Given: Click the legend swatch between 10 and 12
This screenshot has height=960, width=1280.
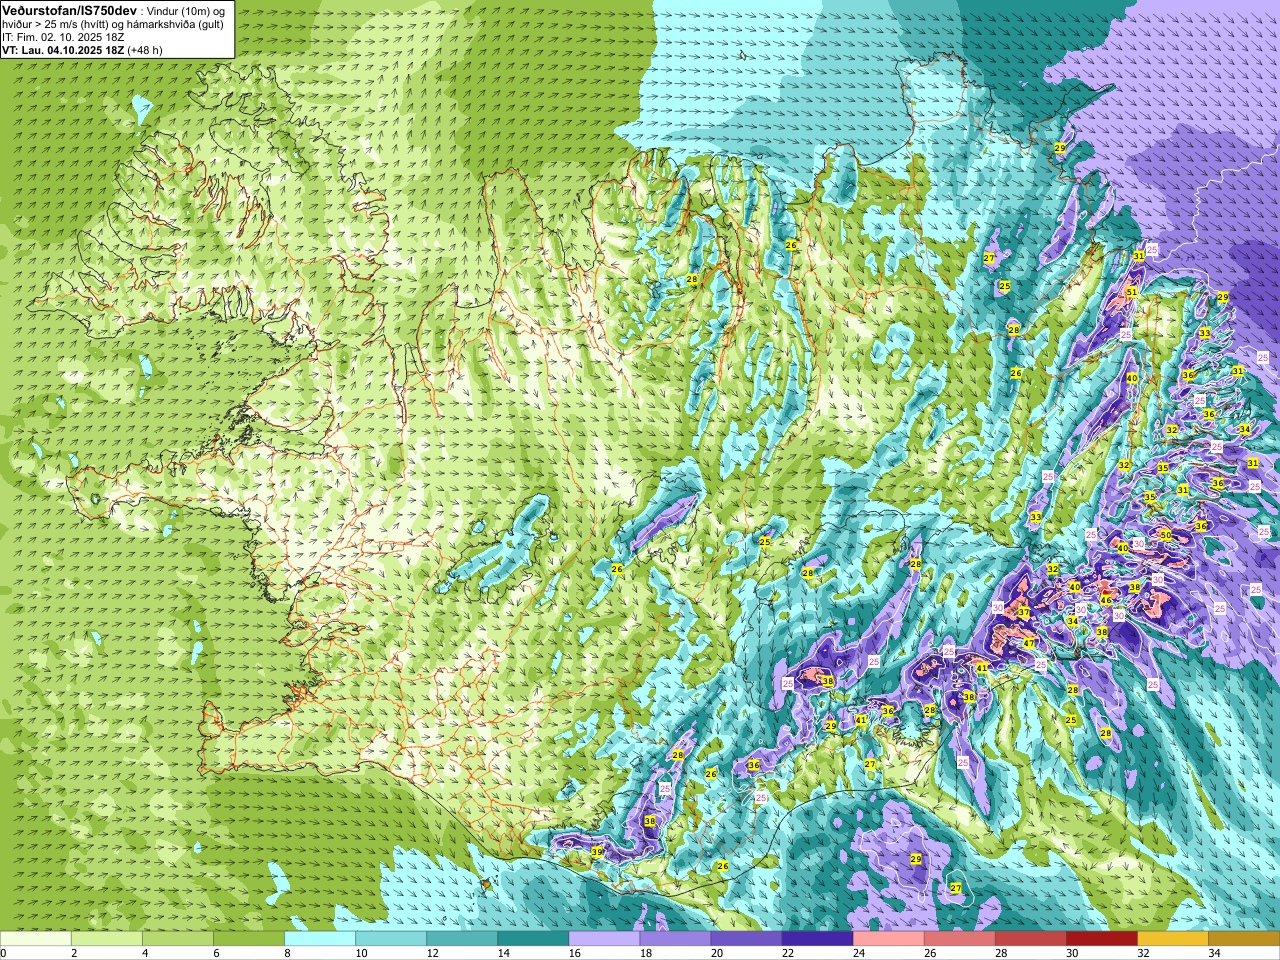Looking at the screenshot, I should 391,939.
